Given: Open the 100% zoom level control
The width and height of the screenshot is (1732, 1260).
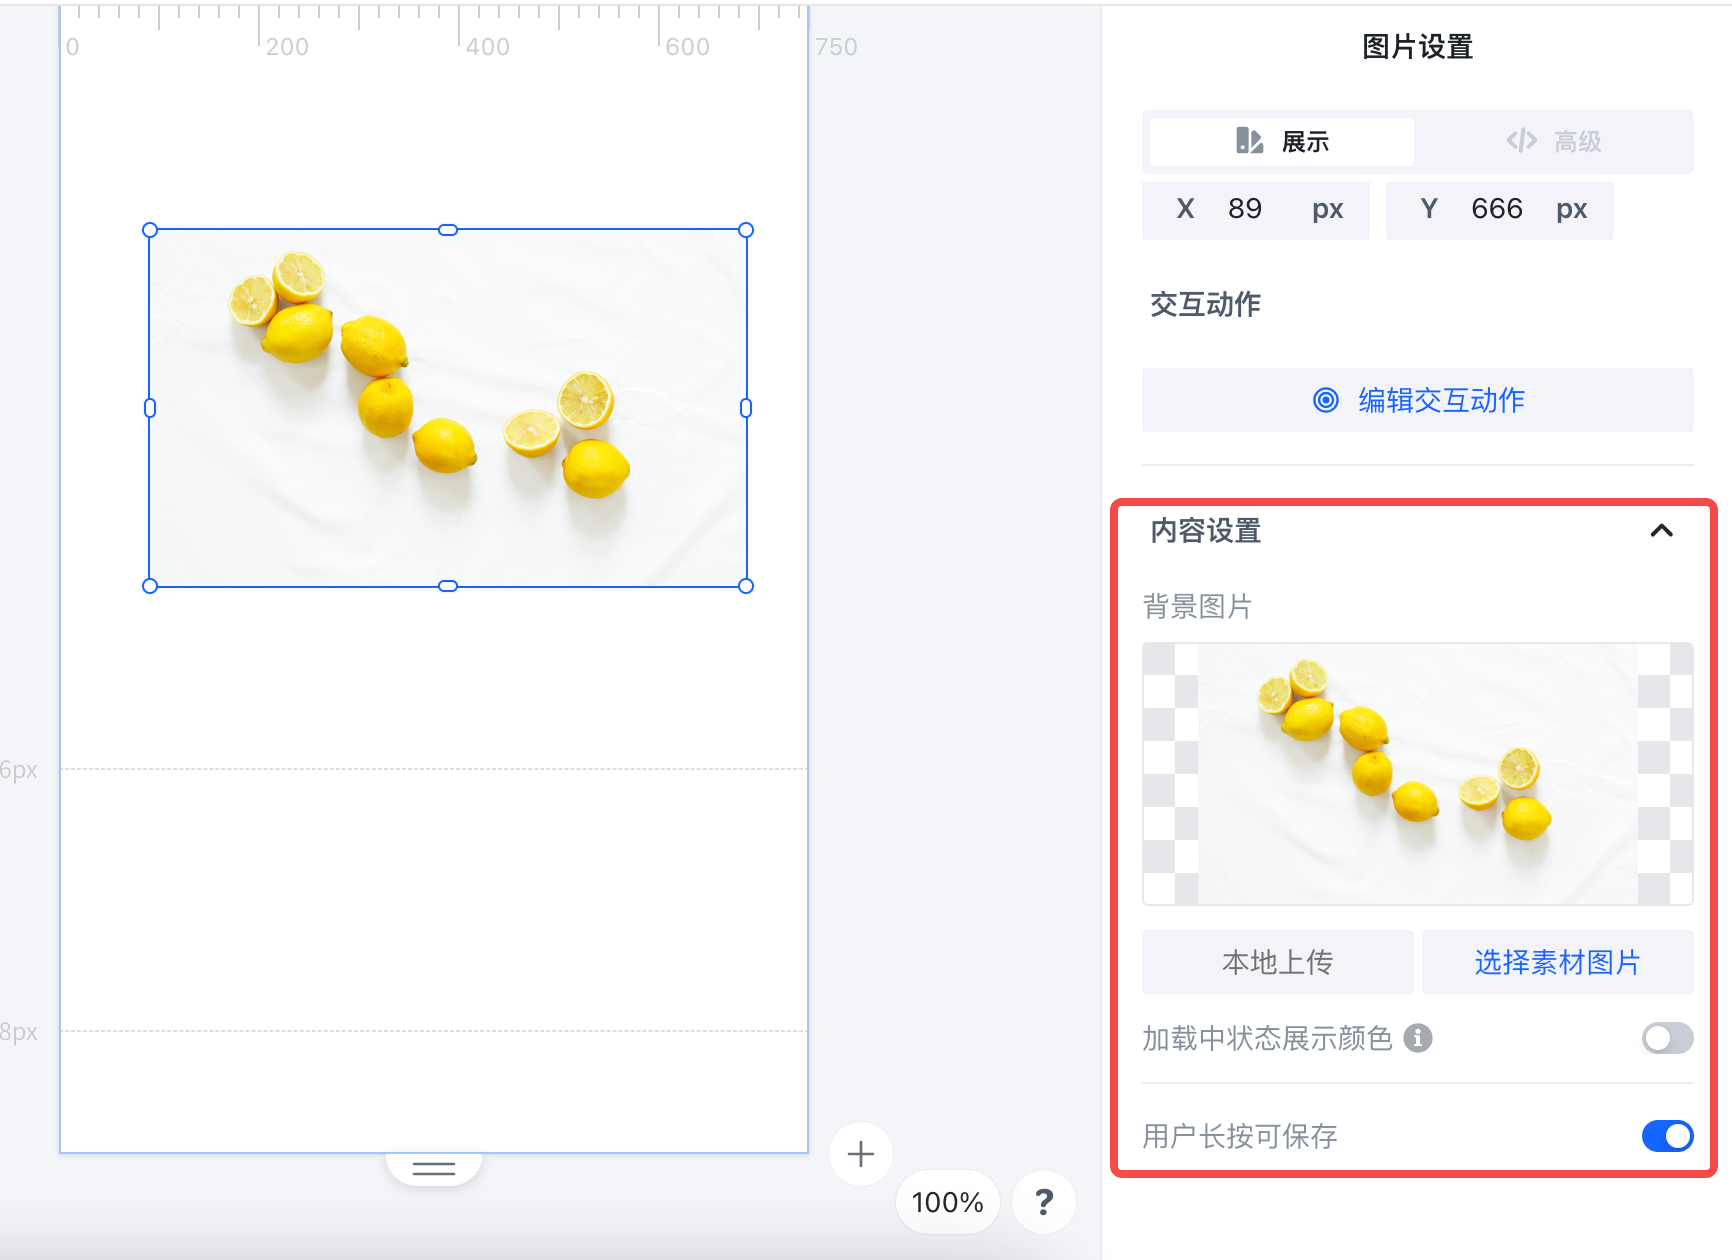Looking at the screenshot, I should coord(948,1202).
